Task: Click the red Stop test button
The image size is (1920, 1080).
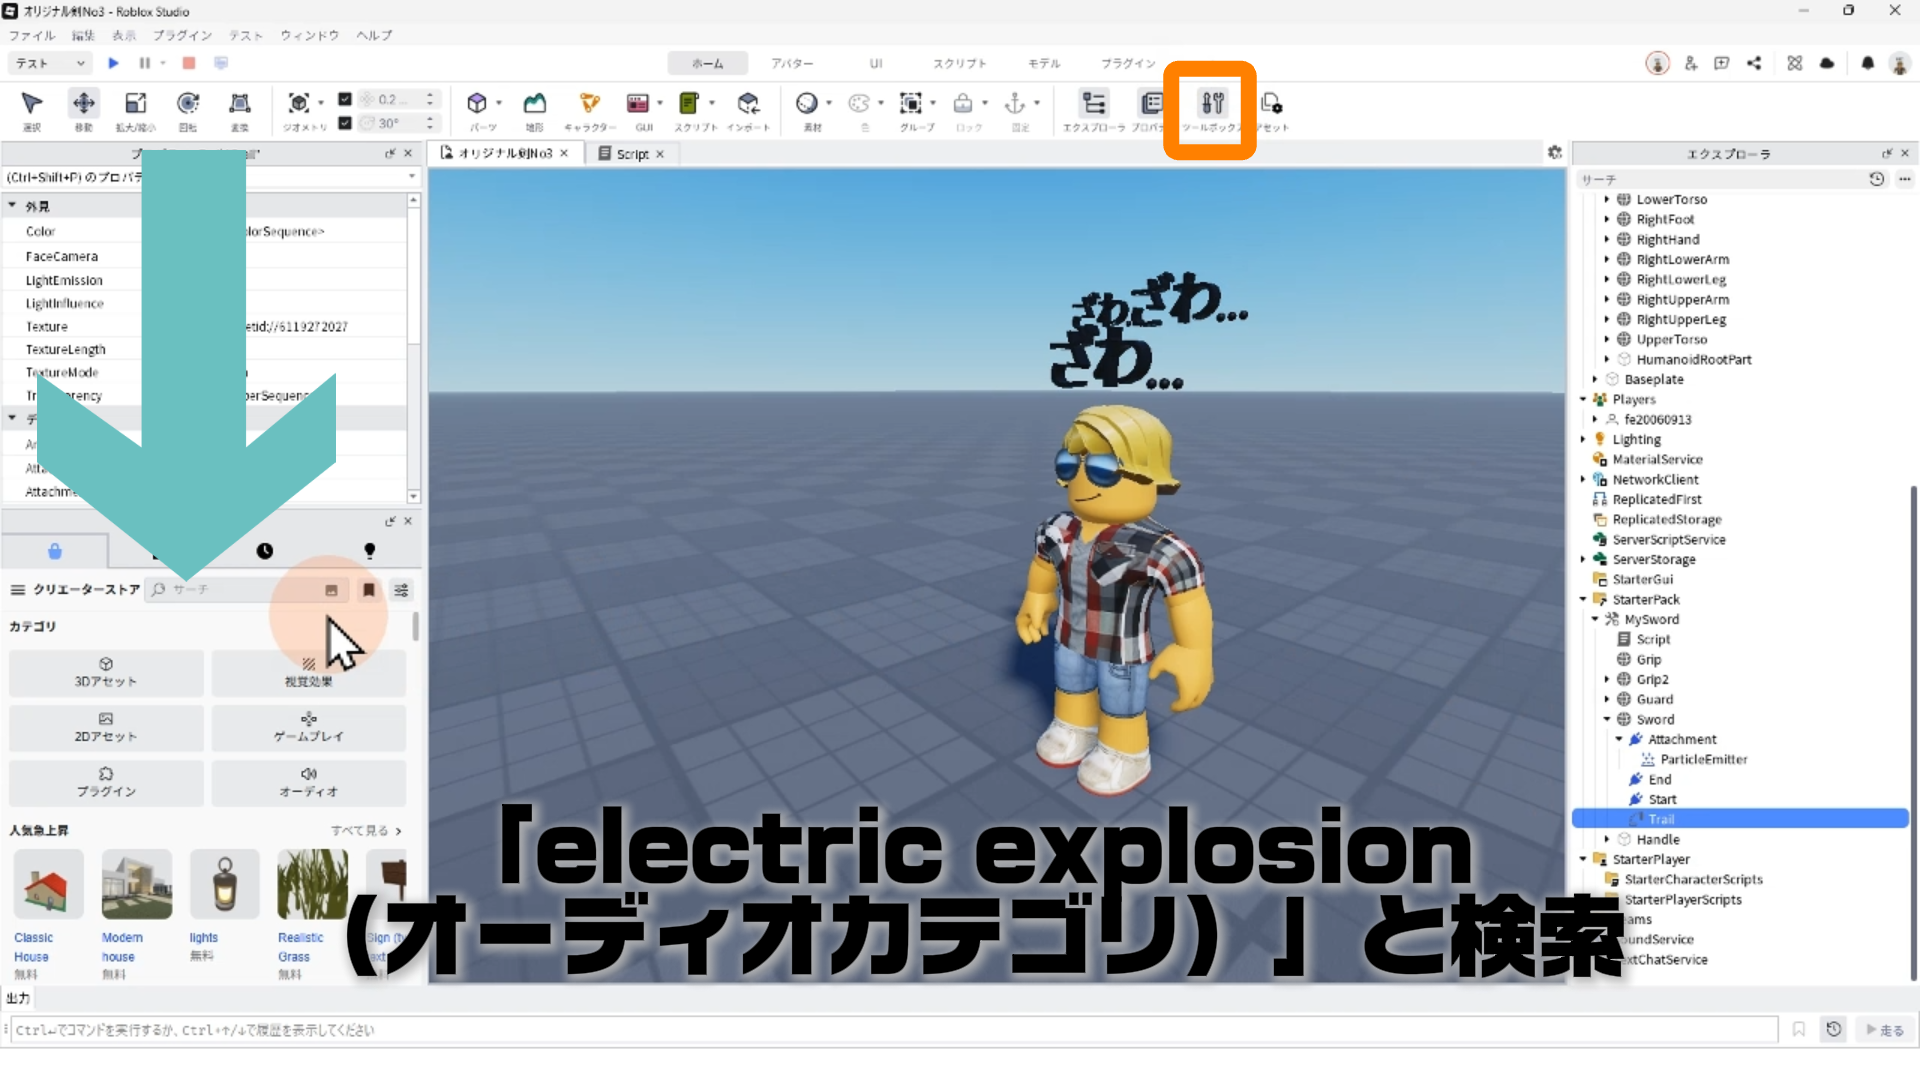Action: [x=188, y=63]
